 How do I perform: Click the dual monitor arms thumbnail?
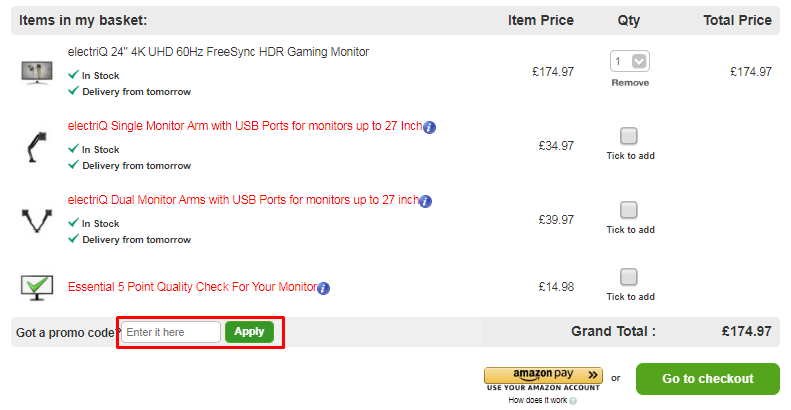pyautogui.click(x=37, y=220)
